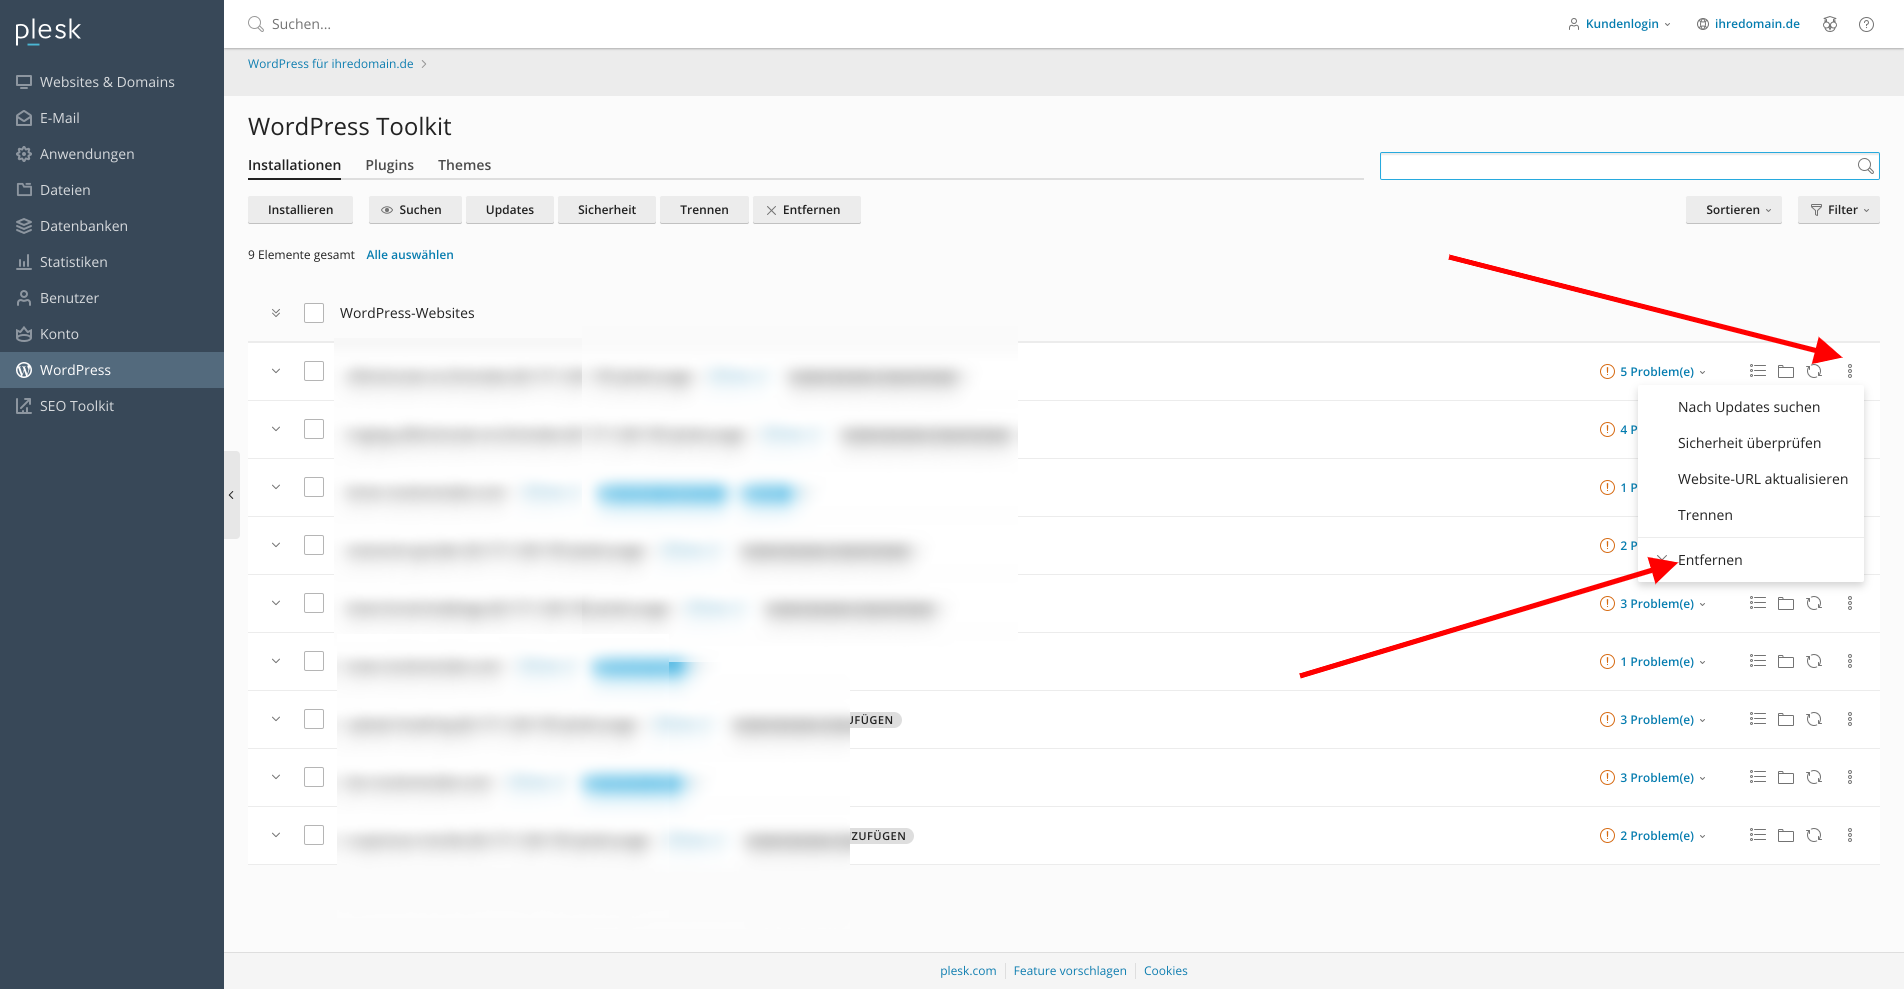Open Websites & Domains in sidebar
Screen dimensions: 1904x989
[112, 82]
